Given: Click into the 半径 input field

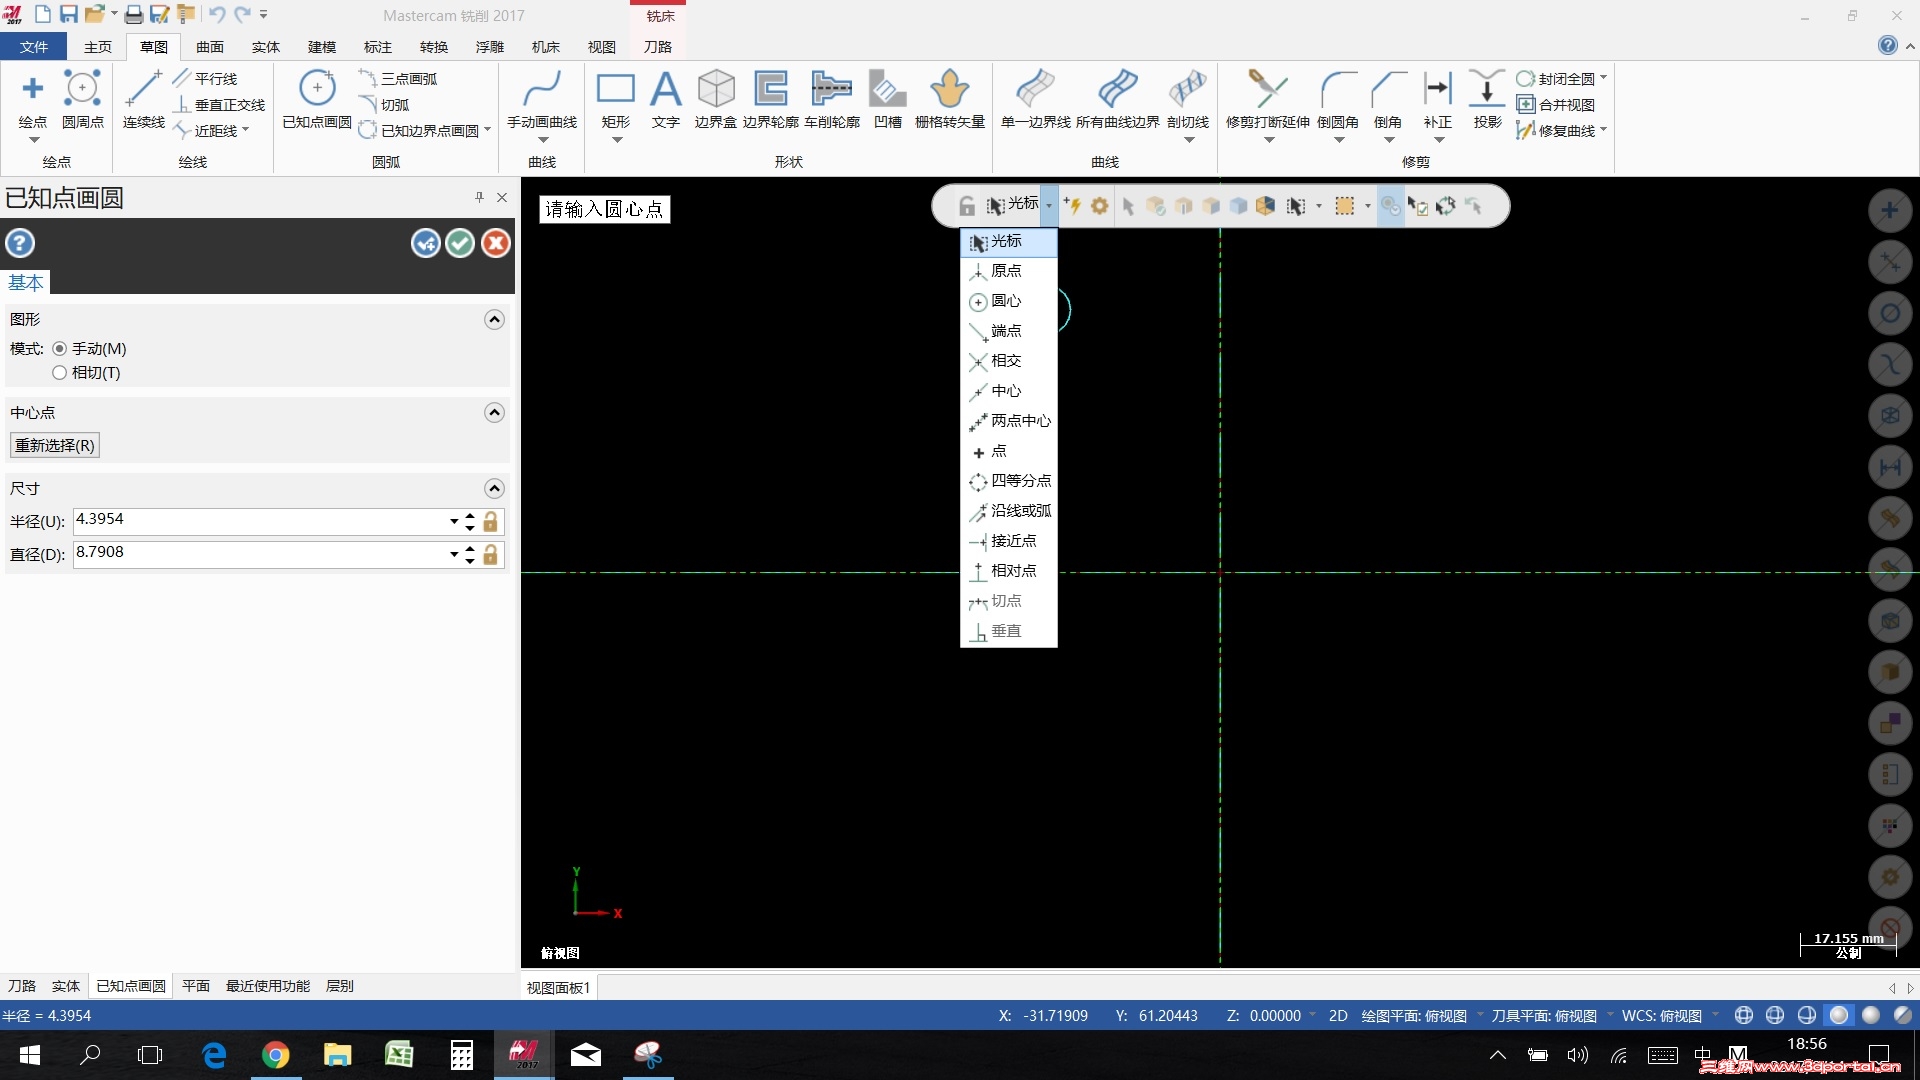Looking at the screenshot, I should click(x=260, y=521).
